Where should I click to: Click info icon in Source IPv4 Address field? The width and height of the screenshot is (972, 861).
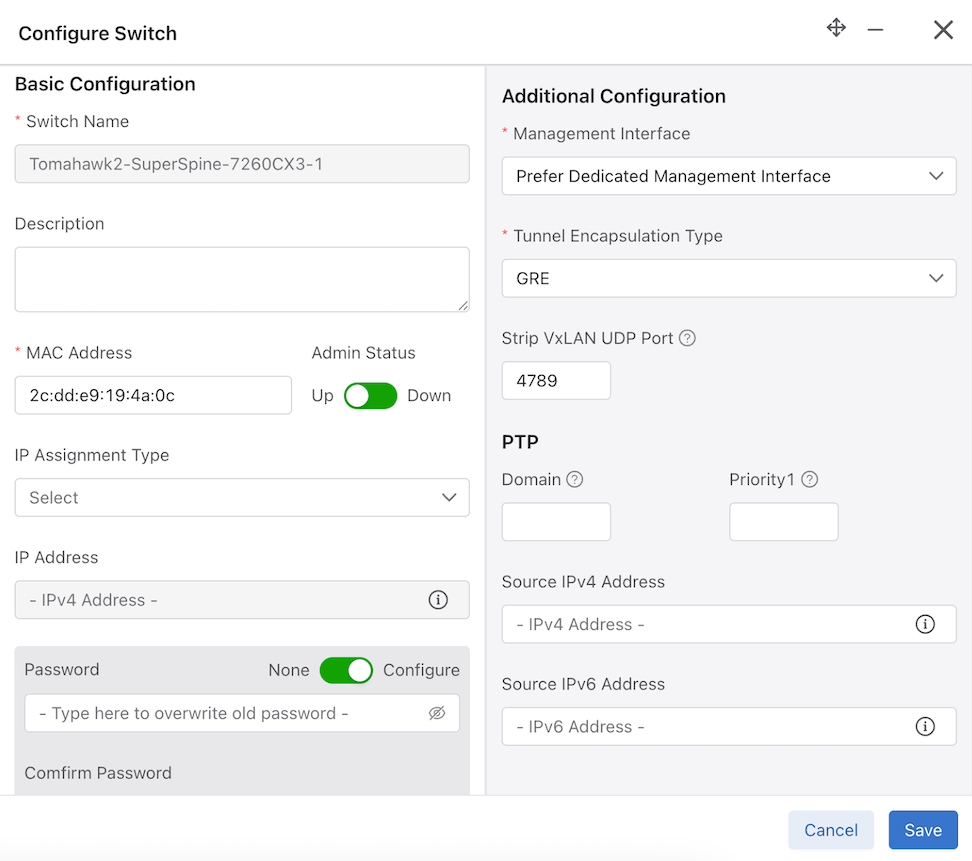click(x=925, y=624)
